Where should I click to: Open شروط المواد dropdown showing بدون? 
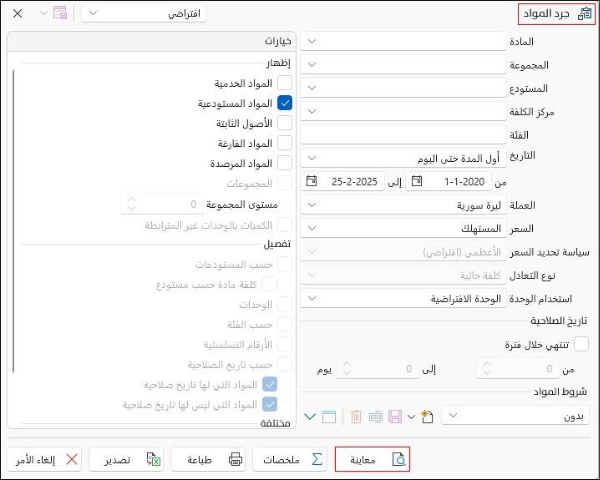coord(515,415)
